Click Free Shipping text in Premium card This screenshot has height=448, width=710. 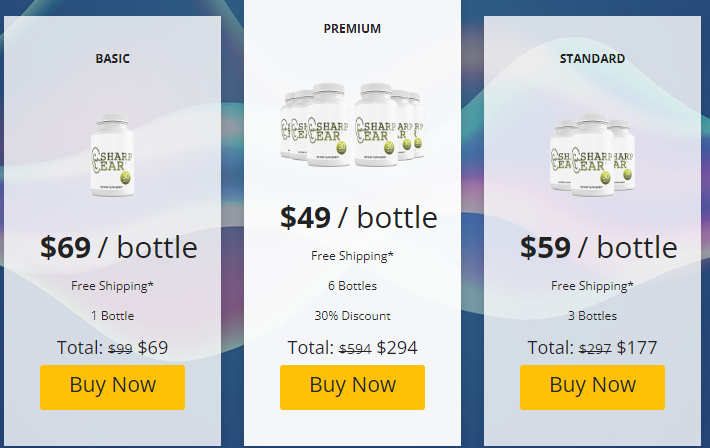click(x=352, y=256)
